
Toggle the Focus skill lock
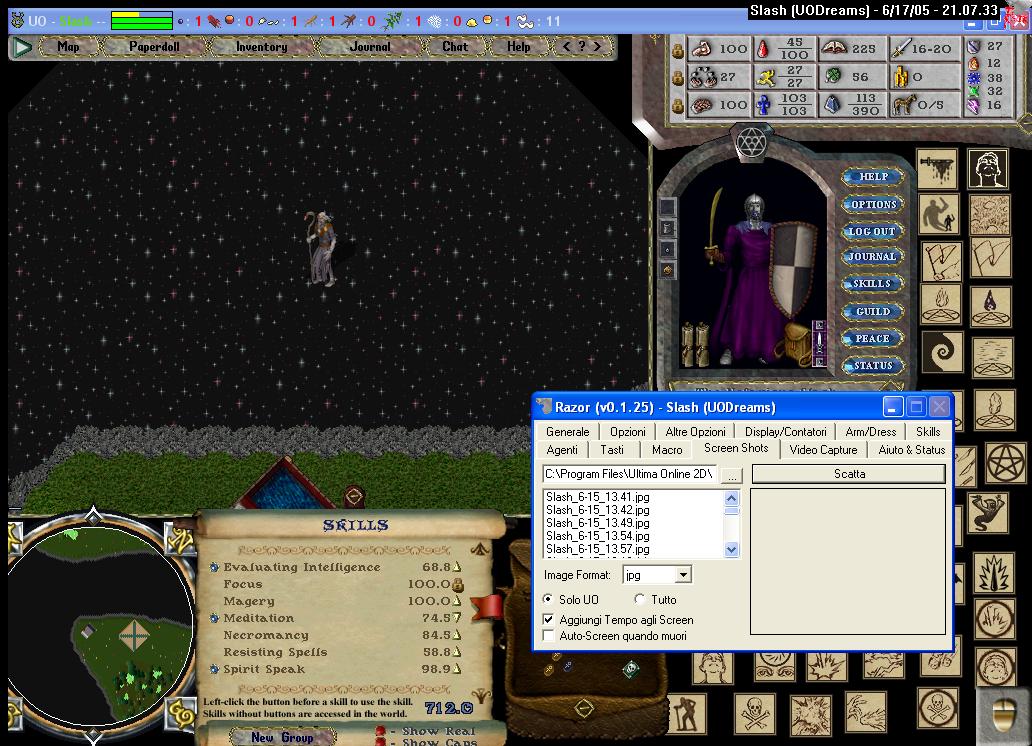coord(458,584)
